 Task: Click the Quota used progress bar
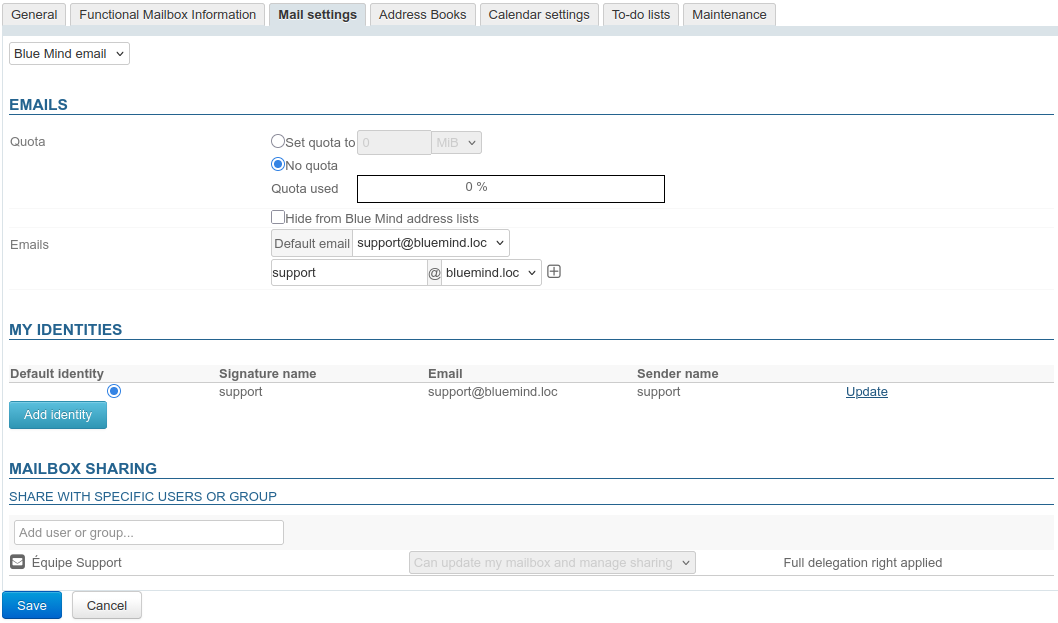tap(510, 188)
